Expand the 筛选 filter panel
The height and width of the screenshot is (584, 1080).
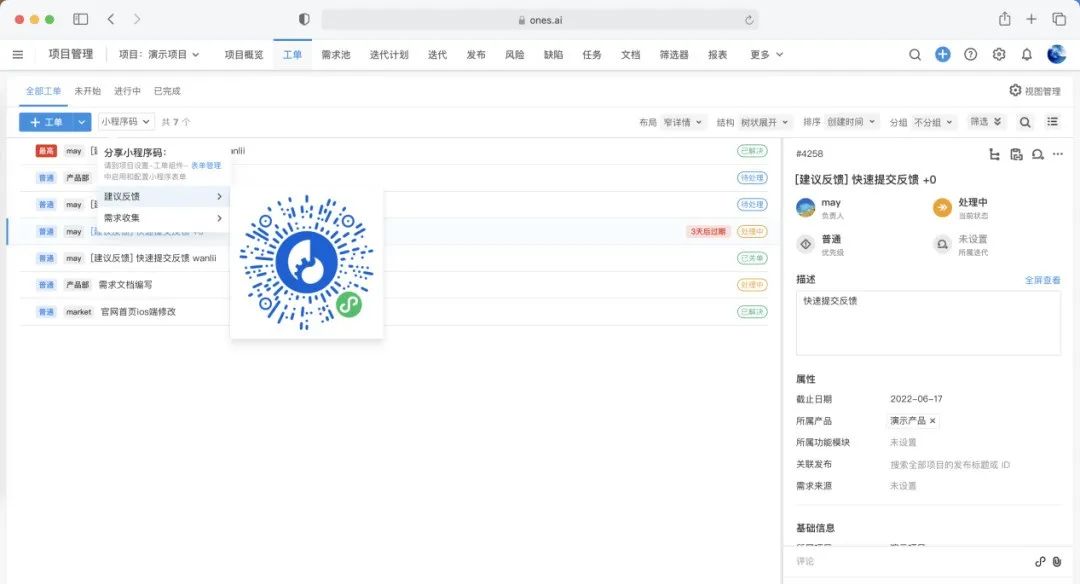click(984, 122)
